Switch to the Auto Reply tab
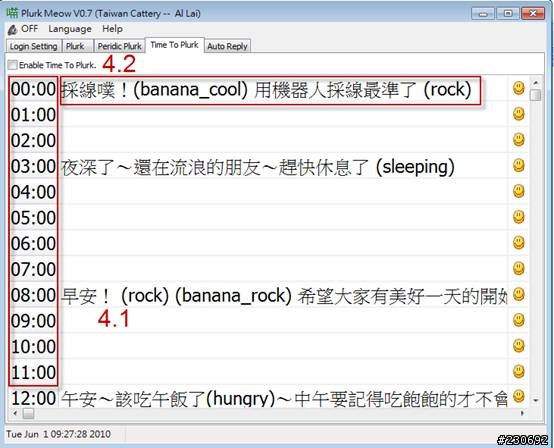Viewport: 554px width, 448px height. tap(227, 46)
